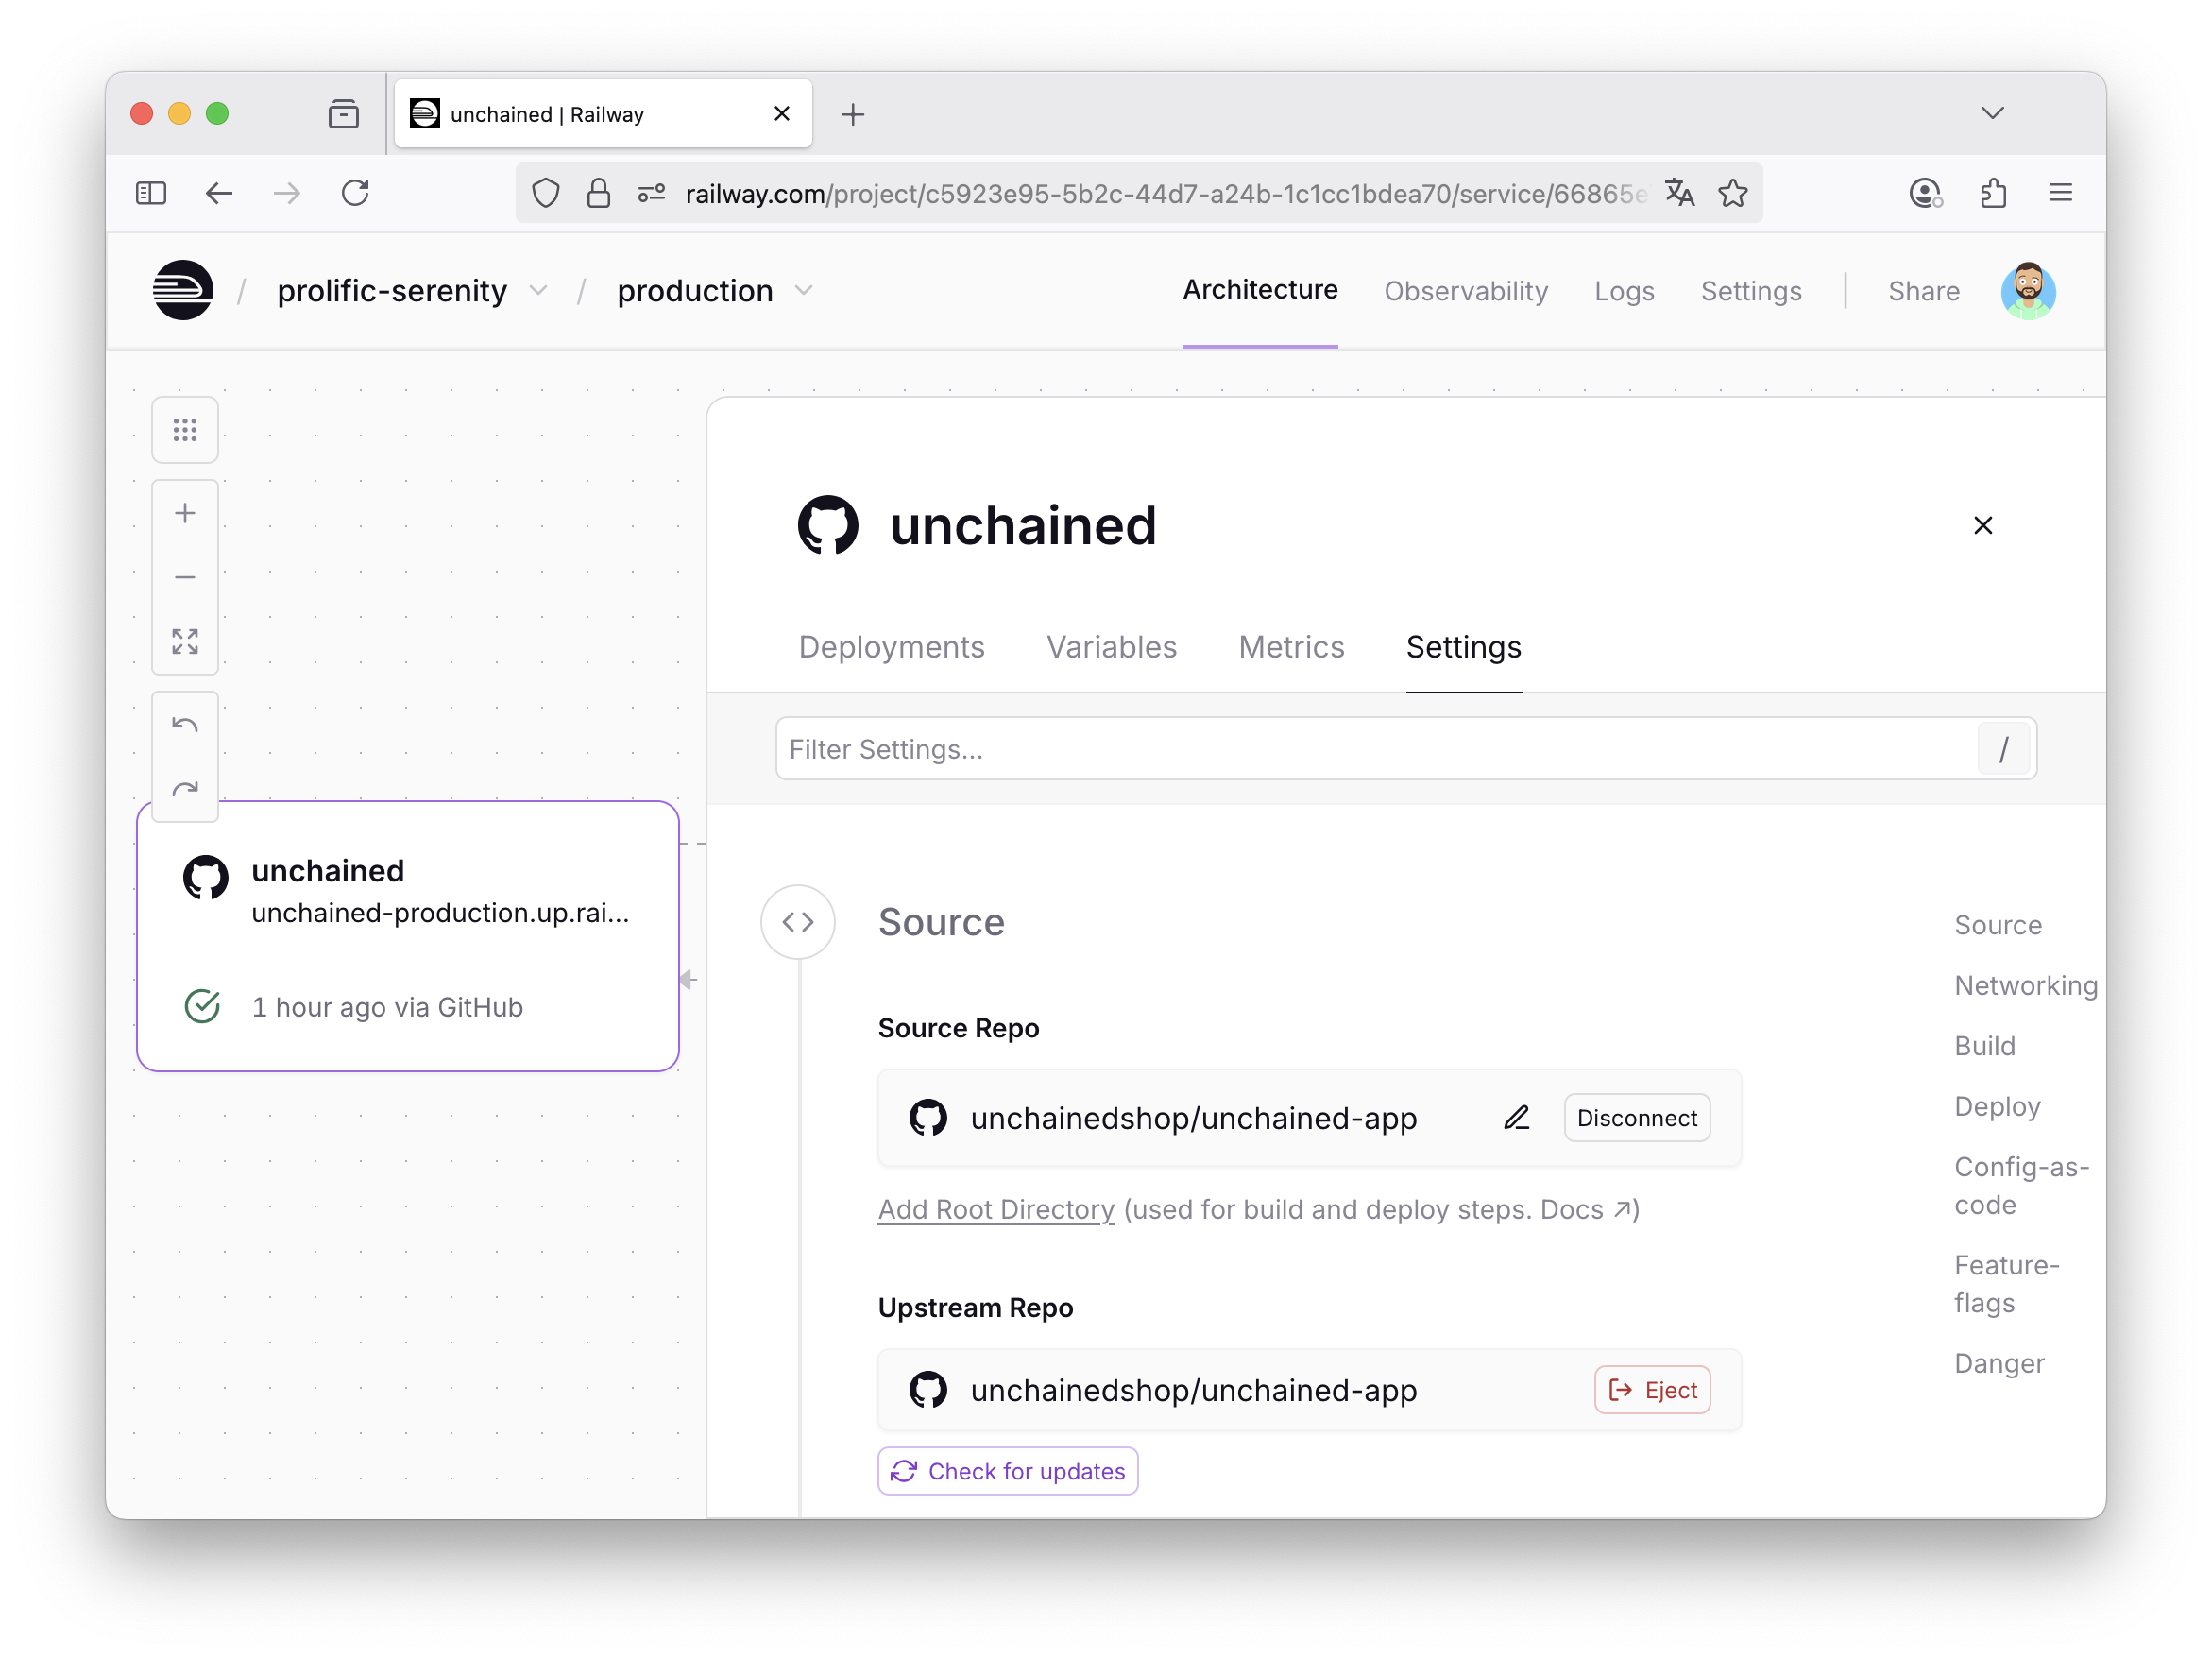This screenshot has width=2212, height=1659.
Task: Select the service Settings tab
Action: coord(1463,647)
